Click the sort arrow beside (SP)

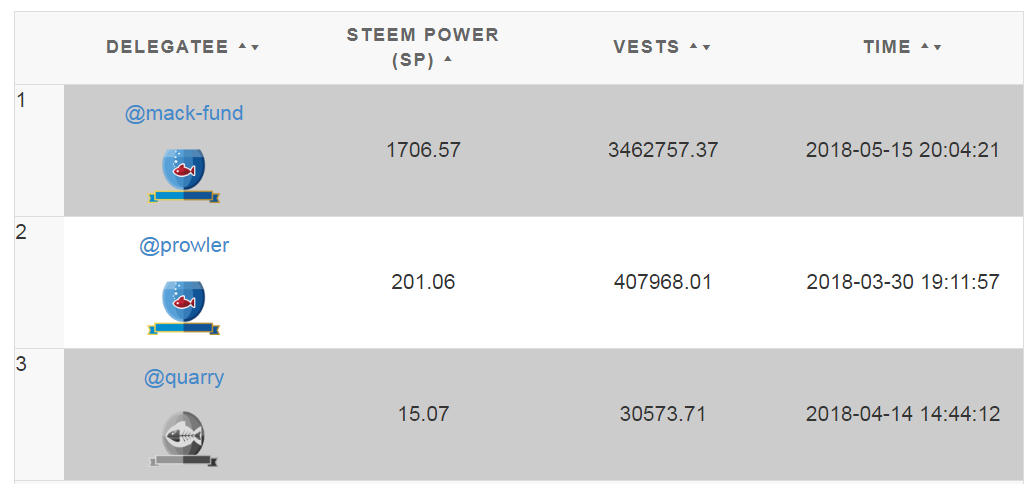(x=448, y=59)
